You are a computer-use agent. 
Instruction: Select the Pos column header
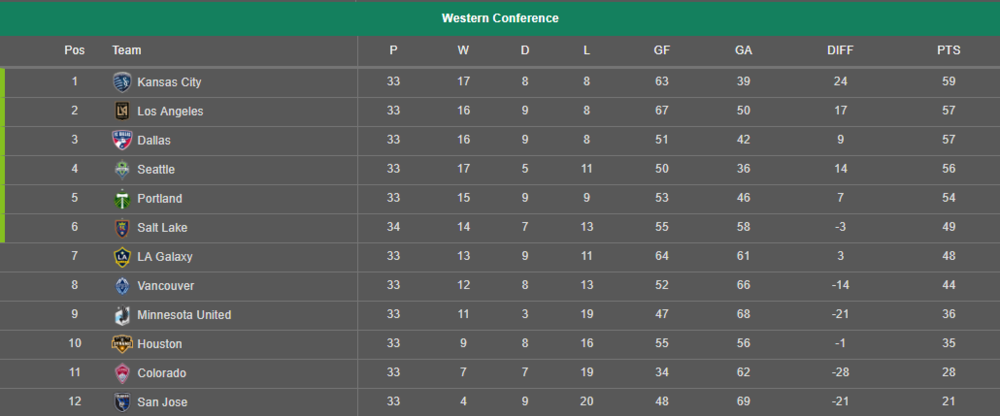click(x=75, y=50)
